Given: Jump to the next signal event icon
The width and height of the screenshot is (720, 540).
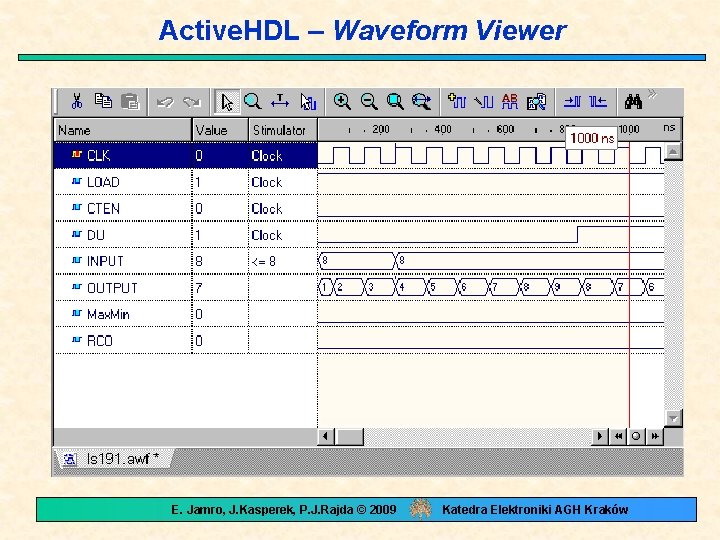Looking at the screenshot, I should [x=572, y=101].
